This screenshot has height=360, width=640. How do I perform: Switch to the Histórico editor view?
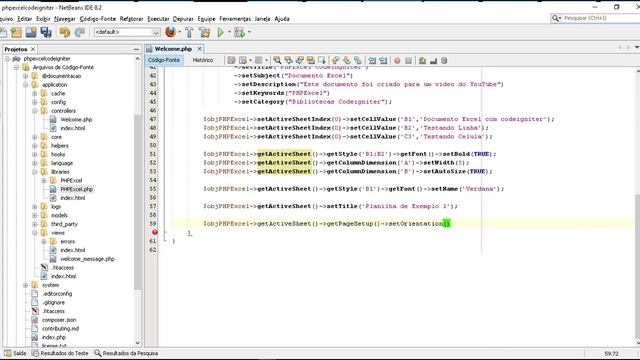click(x=203, y=60)
